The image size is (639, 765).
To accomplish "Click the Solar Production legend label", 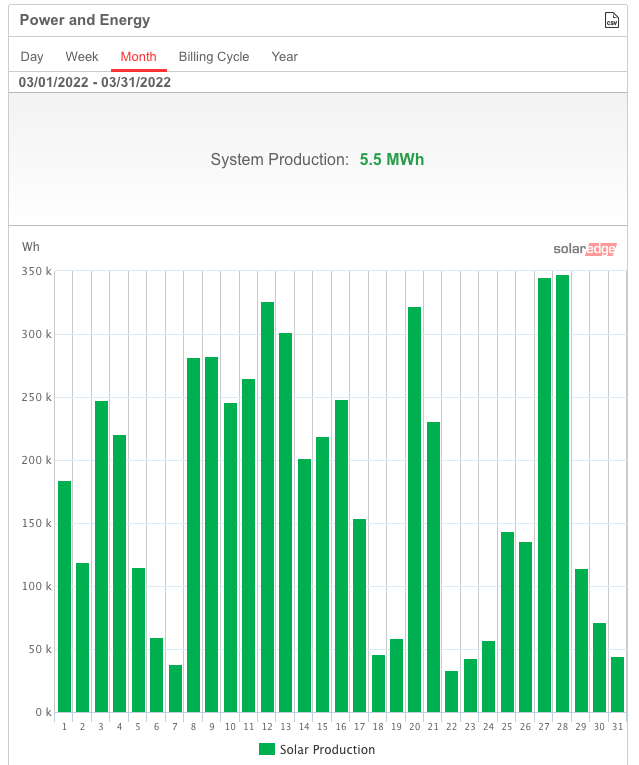I will point(327,749).
